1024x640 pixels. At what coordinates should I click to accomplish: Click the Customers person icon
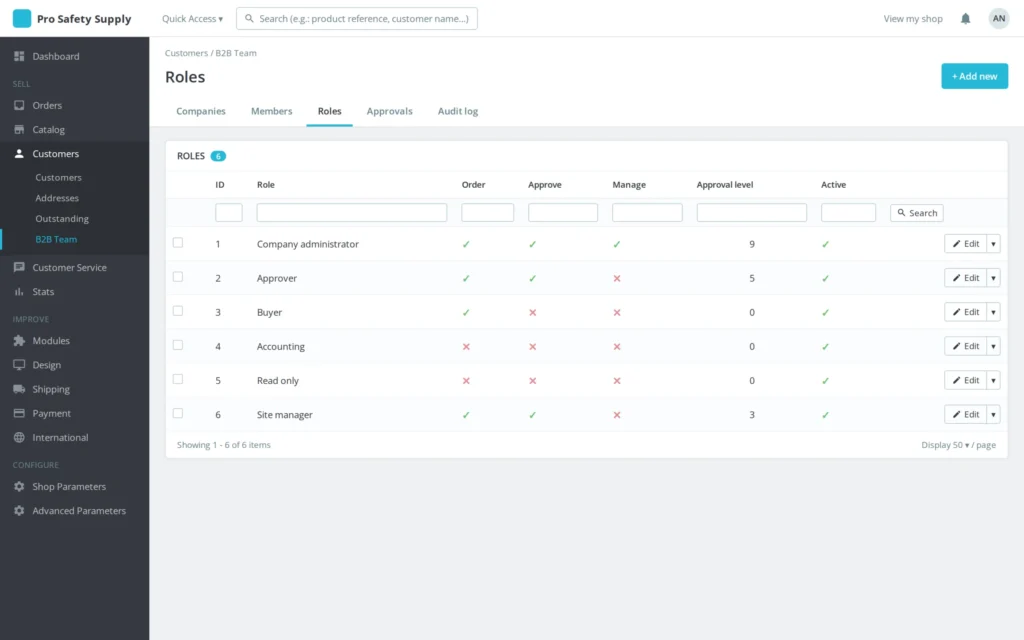point(19,153)
